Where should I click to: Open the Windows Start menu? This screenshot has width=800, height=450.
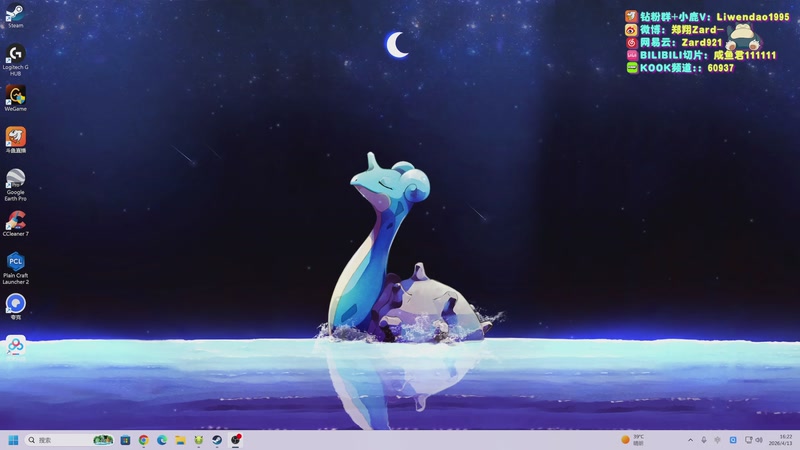click(13, 440)
